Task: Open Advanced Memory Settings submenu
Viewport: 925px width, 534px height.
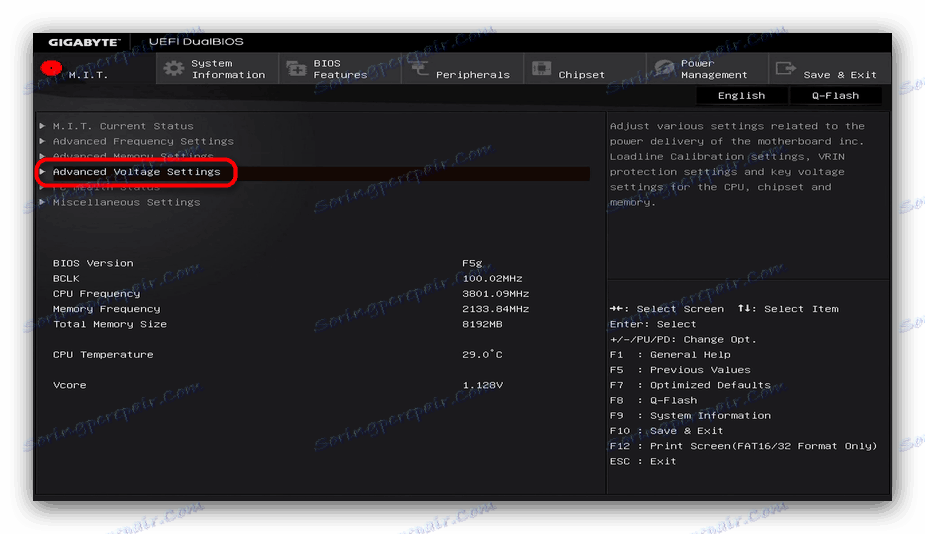Action: [133, 156]
